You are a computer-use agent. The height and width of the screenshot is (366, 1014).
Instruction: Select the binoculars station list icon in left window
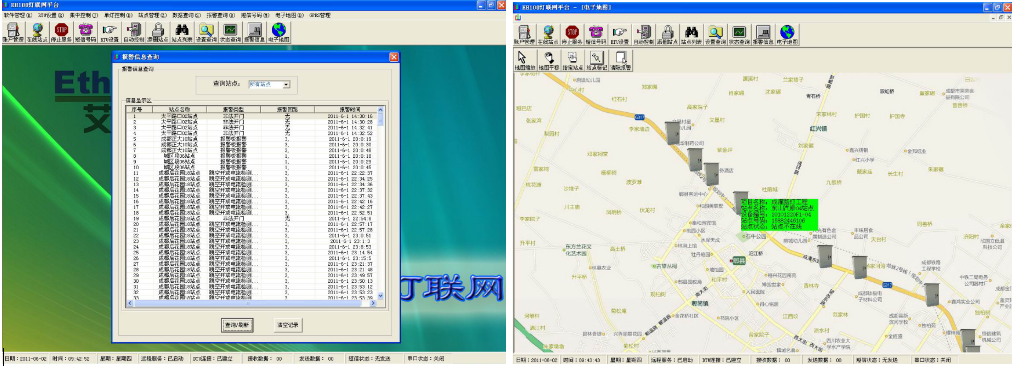pyautogui.click(x=181, y=32)
